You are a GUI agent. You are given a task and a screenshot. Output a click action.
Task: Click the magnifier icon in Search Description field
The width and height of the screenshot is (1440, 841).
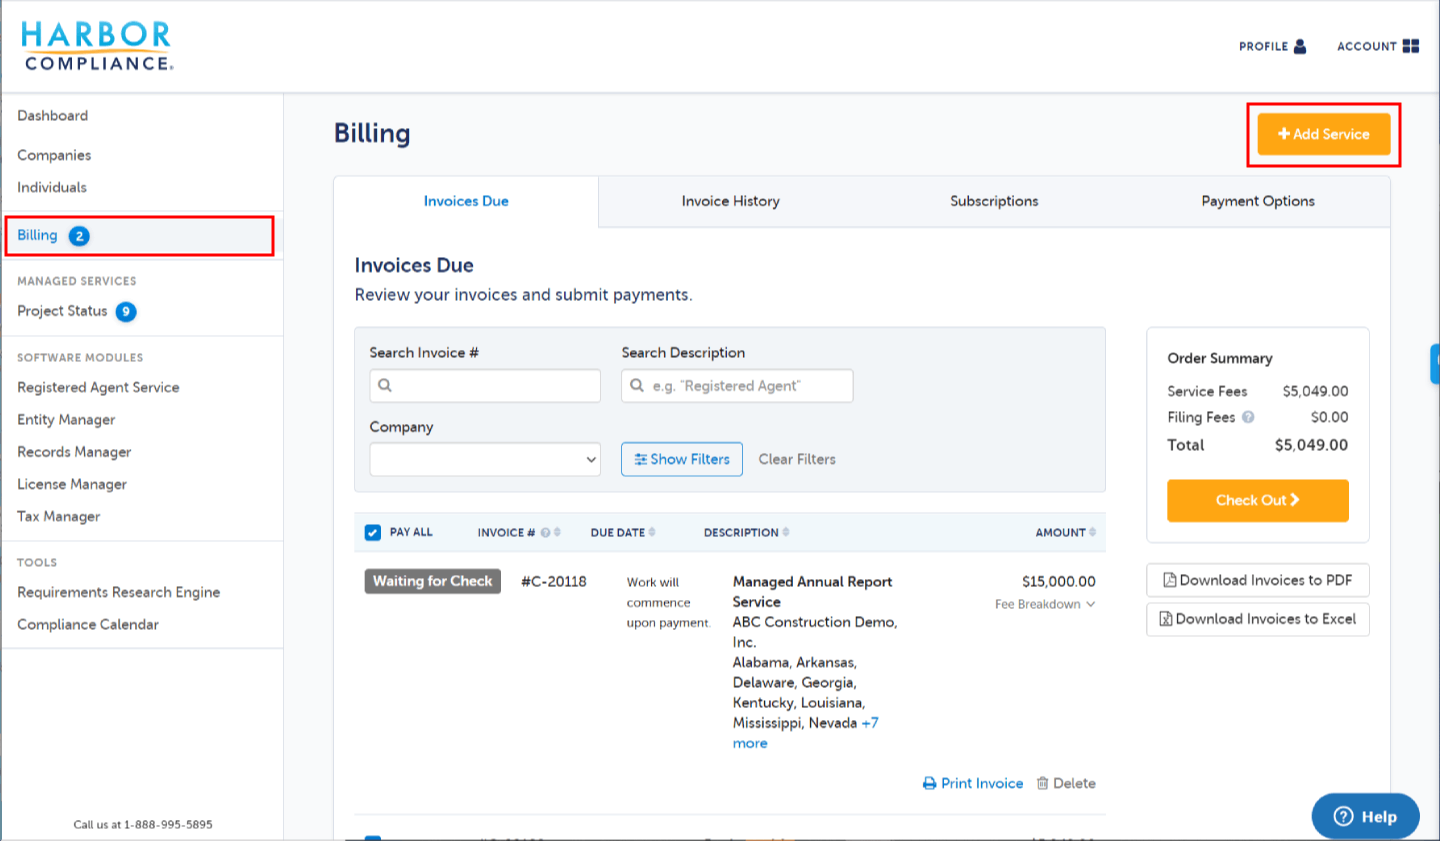[x=637, y=385]
